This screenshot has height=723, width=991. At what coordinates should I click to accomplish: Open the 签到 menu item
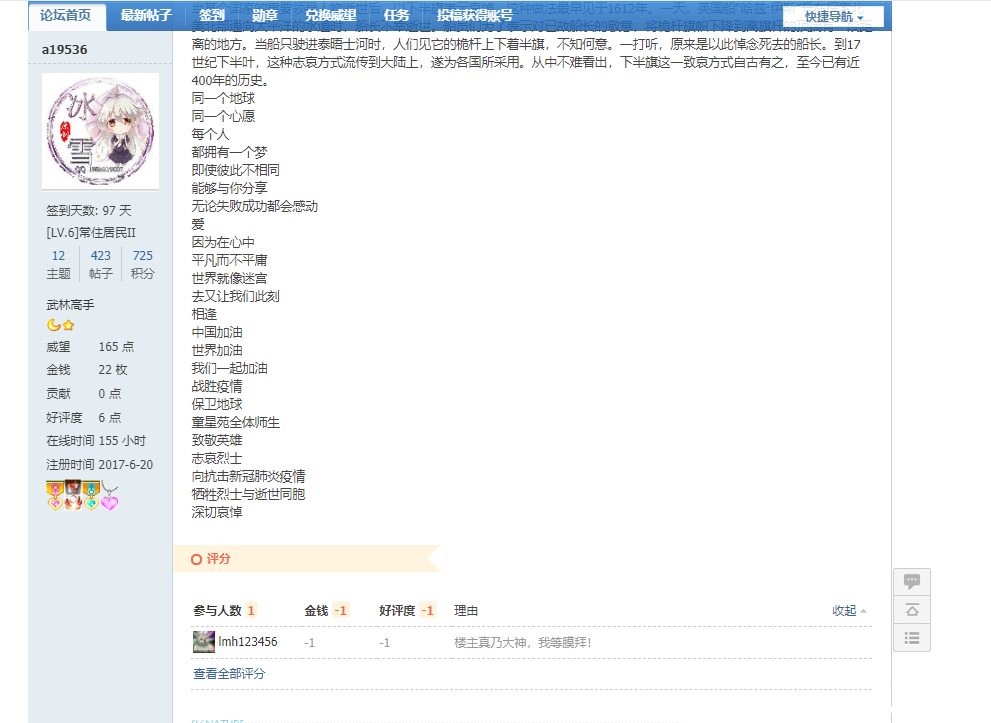pyautogui.click(x=212, y=16)
